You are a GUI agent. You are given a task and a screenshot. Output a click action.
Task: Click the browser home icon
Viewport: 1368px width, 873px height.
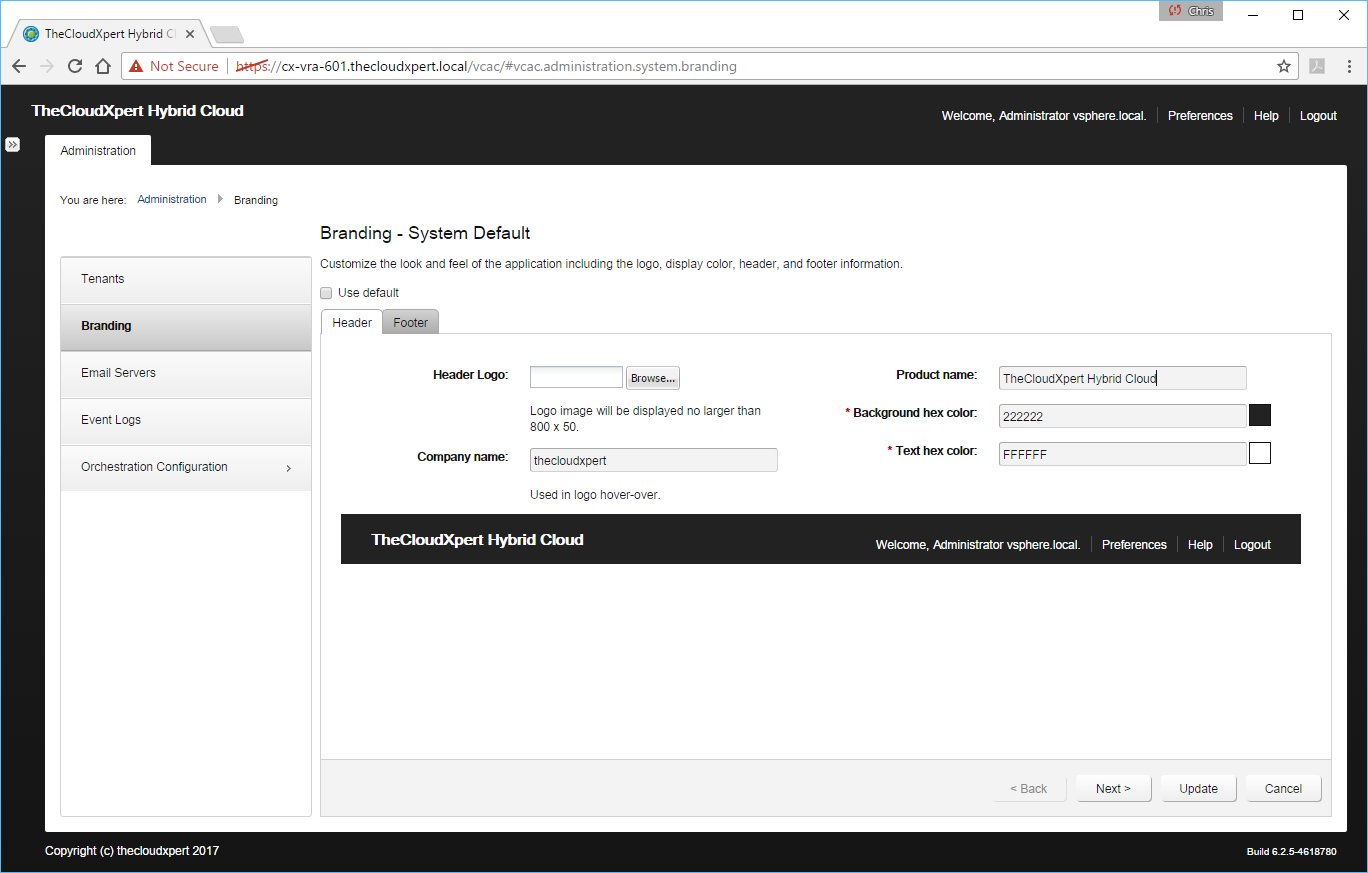point(102,66)
